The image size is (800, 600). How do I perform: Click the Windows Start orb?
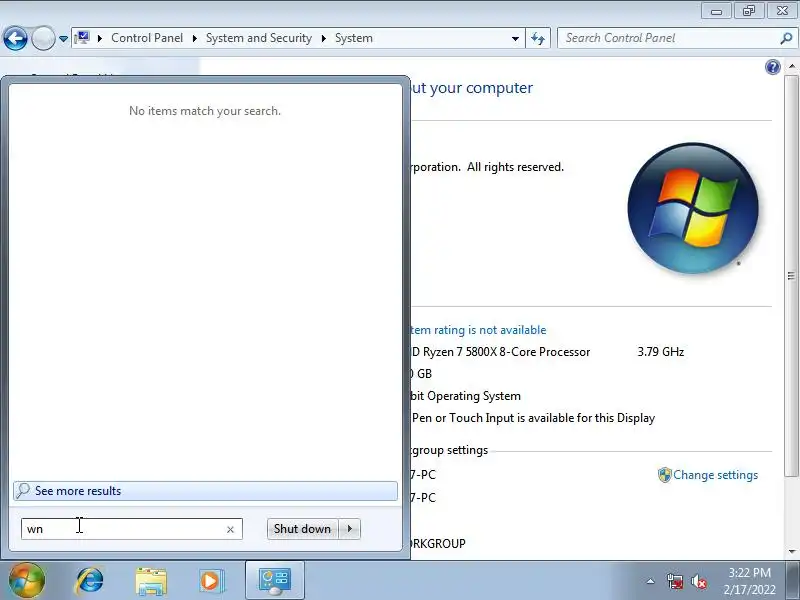pyautogui.click(x=27, y=581)
